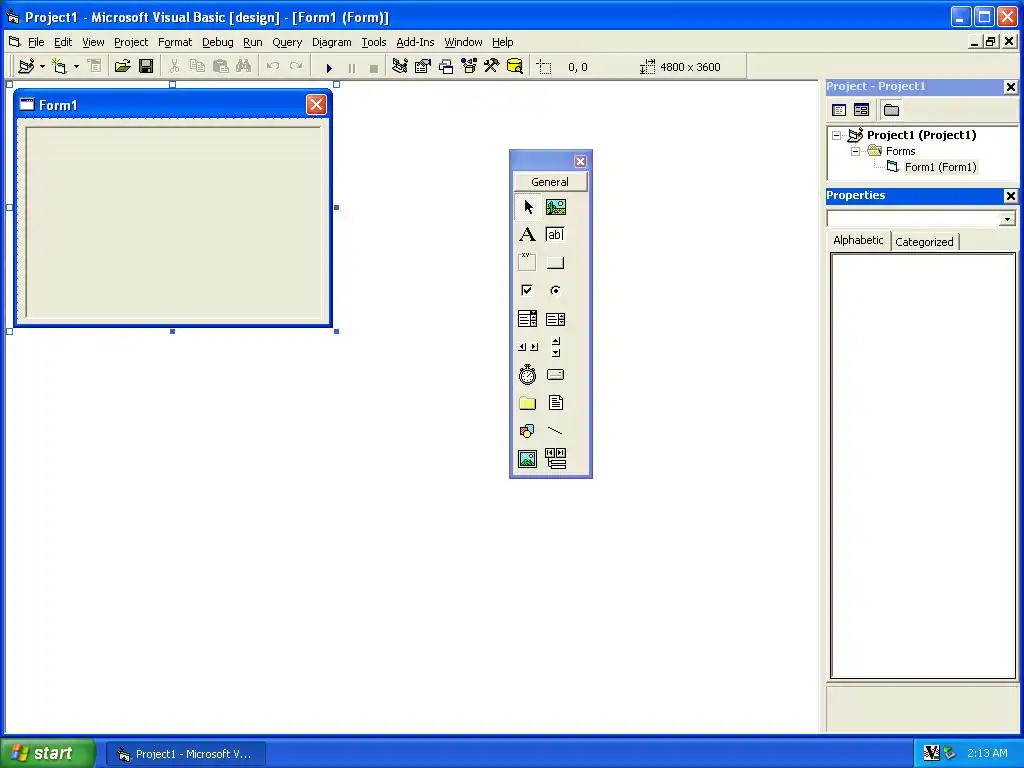Click the Project1 - Microsoft V... taskbar button
1024x768 pixels.
[186, 754]
